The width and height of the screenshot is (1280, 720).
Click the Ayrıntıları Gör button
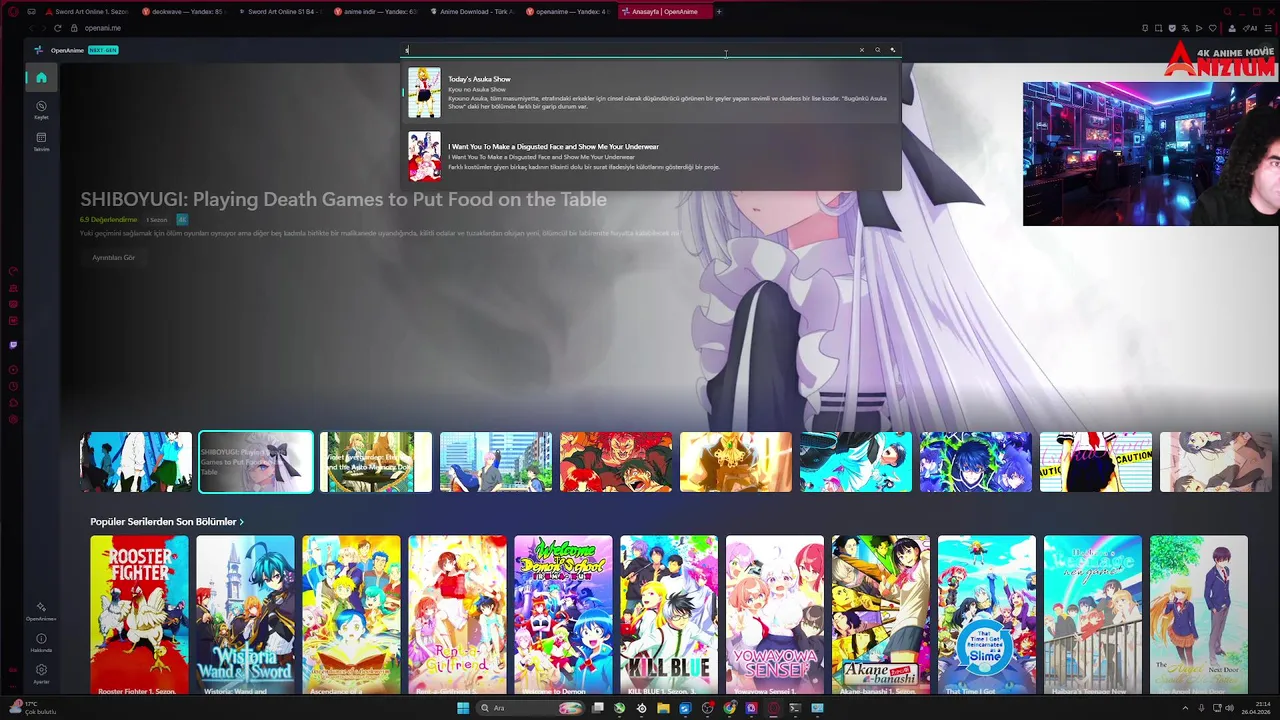pos(113,257)
